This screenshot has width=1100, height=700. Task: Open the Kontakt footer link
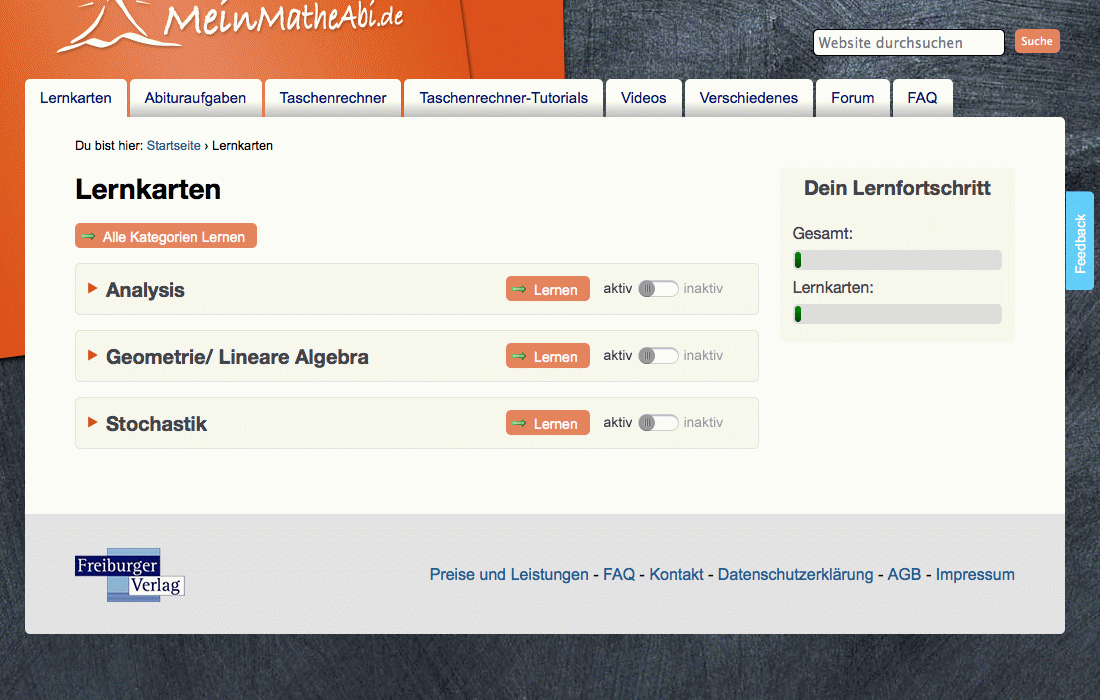tap(676, 574)
